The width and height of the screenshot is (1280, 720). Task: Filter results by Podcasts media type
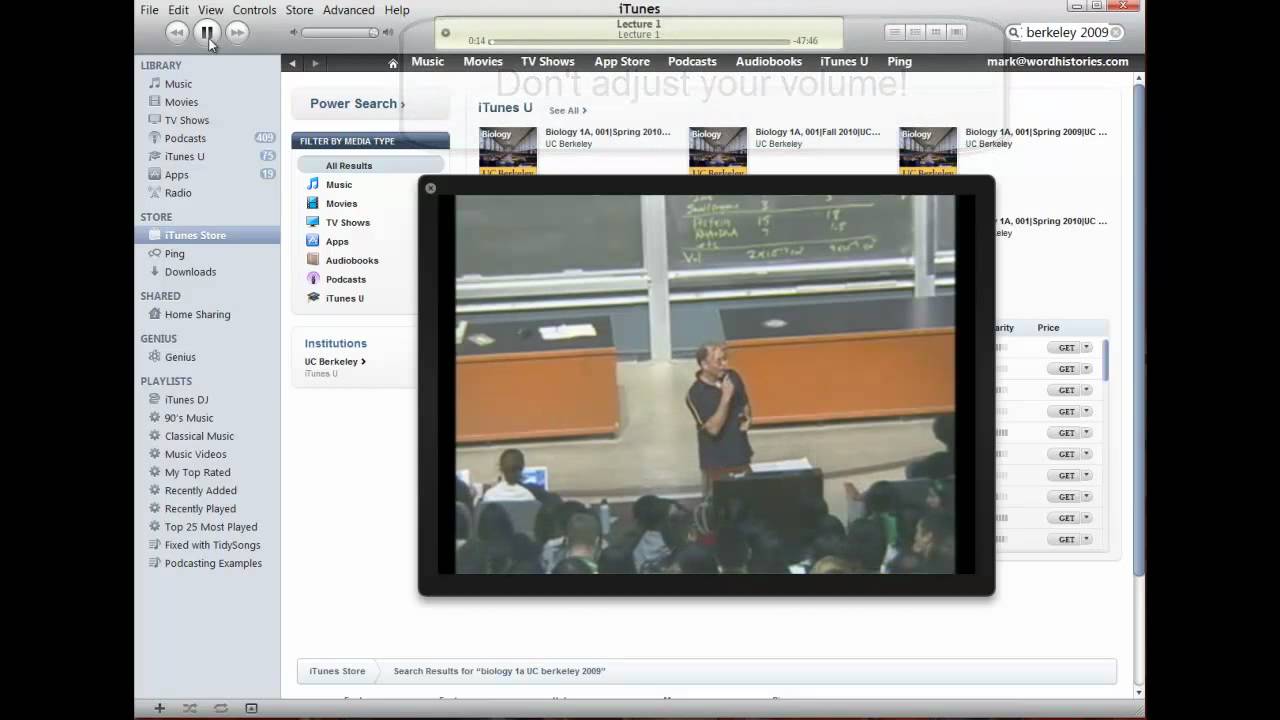[x=346, y=279]
